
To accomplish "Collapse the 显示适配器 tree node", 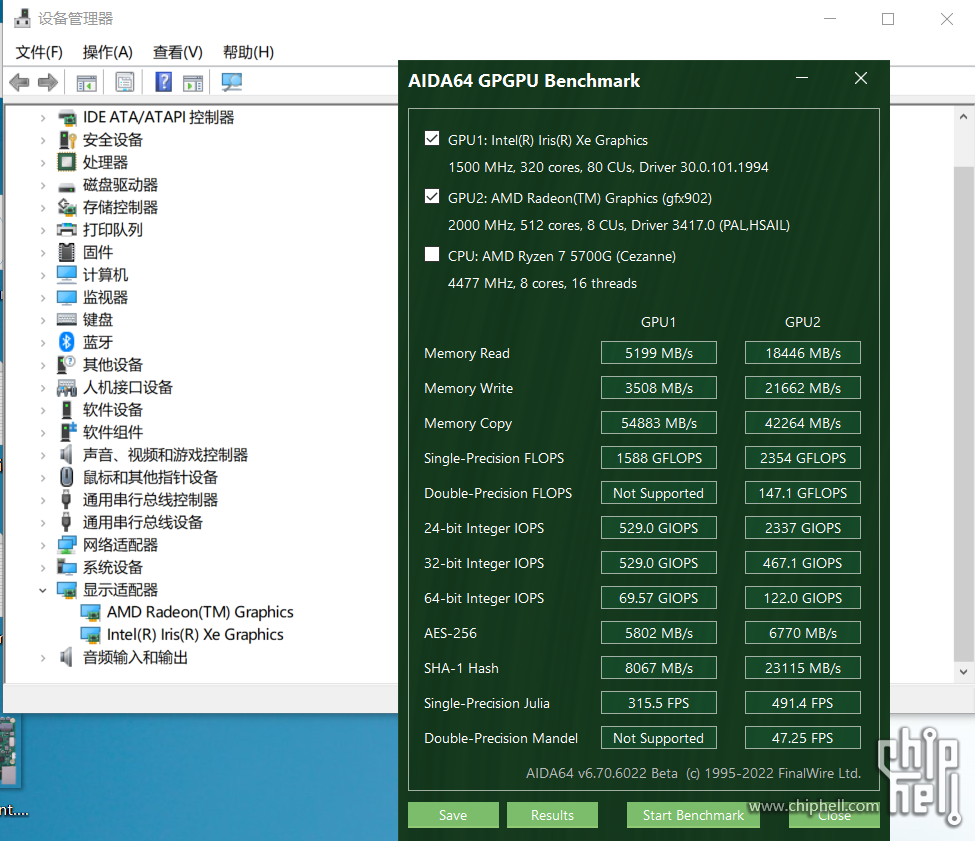I will 43,589.
